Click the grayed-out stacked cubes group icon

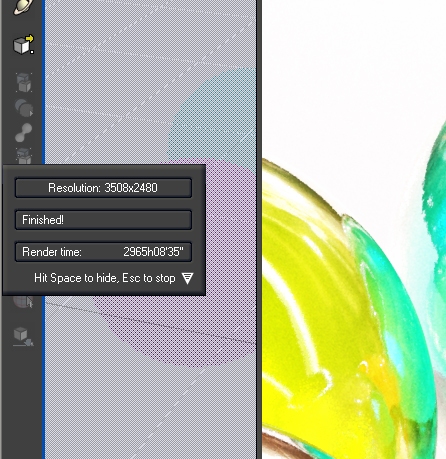(x=24, y=82)
